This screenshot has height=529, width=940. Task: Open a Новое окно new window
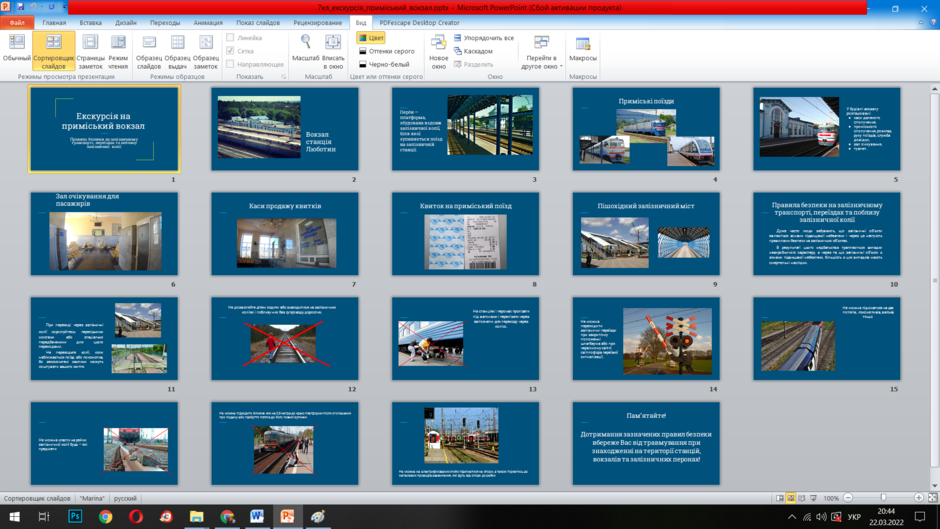click(438, 51)
